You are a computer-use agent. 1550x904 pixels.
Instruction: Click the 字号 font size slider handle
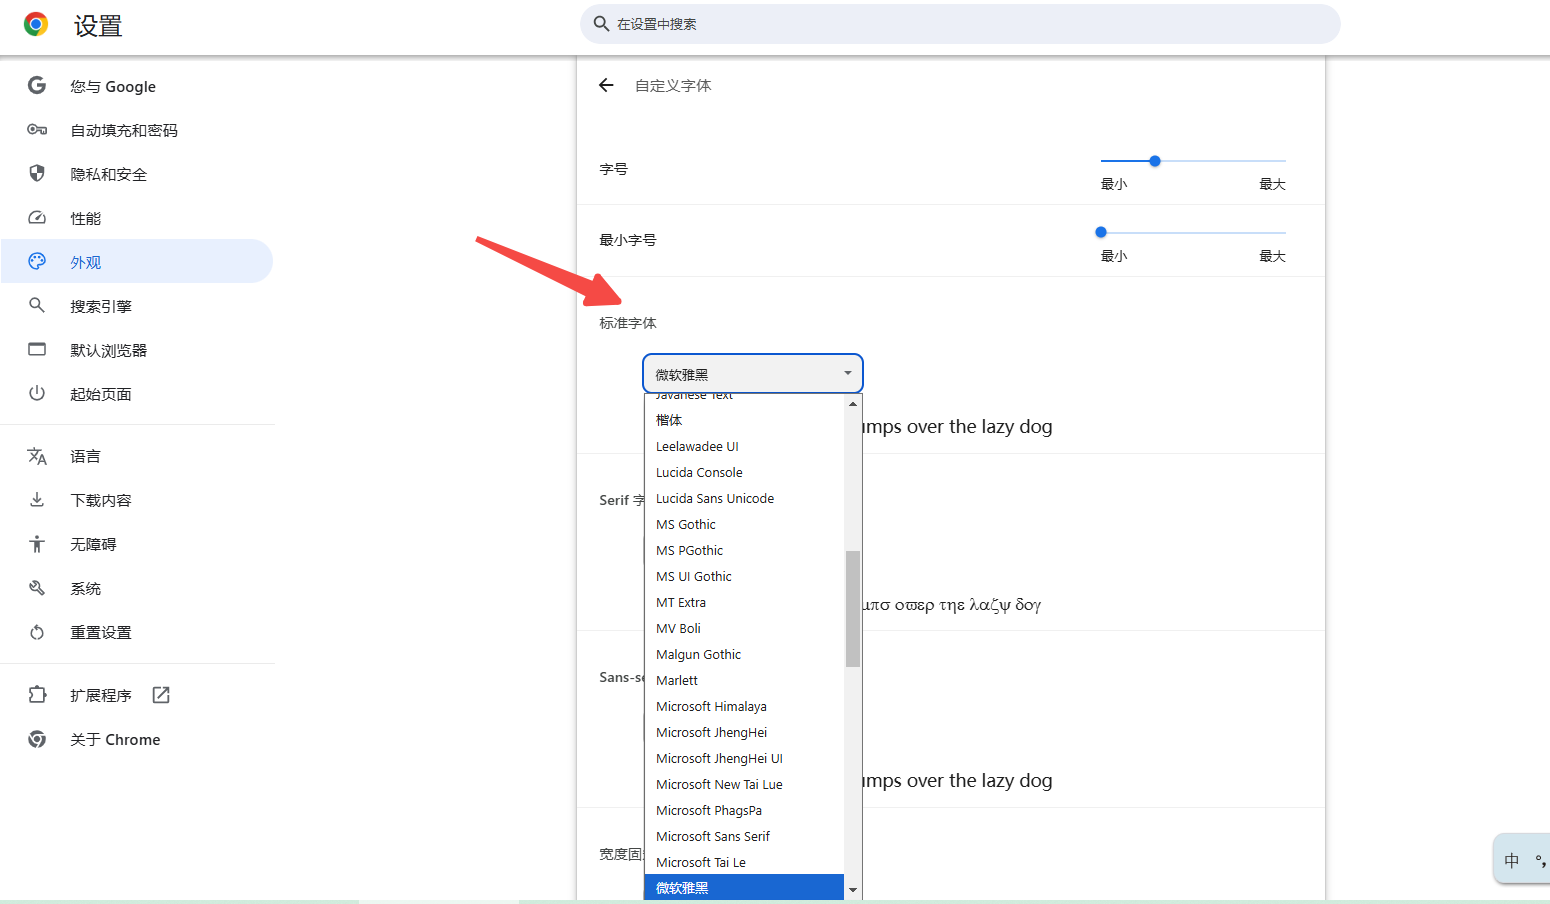pos(1155,161)
